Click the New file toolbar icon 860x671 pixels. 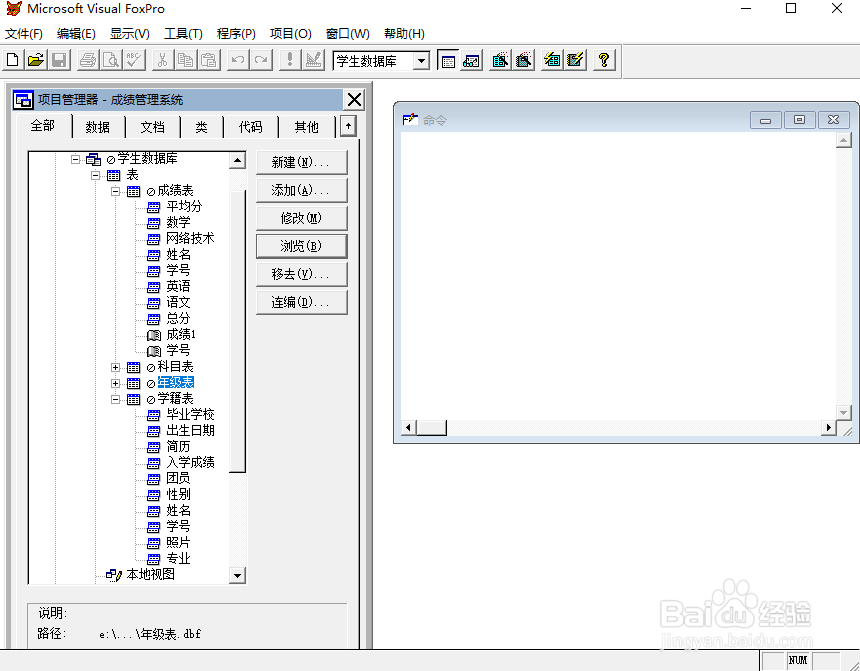click(x=13, y=60)
